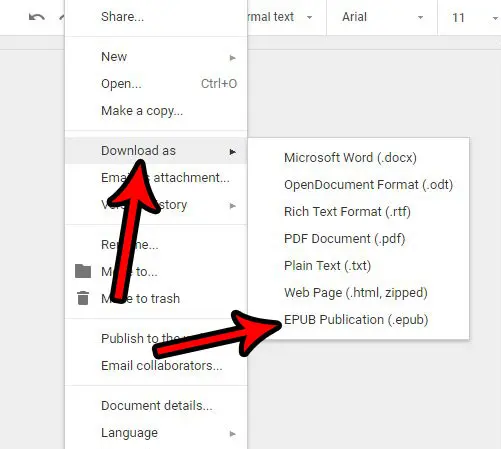Viewport: 501px width, 449px height.
Task: Select Make a copy...
Action: (156, 111)
